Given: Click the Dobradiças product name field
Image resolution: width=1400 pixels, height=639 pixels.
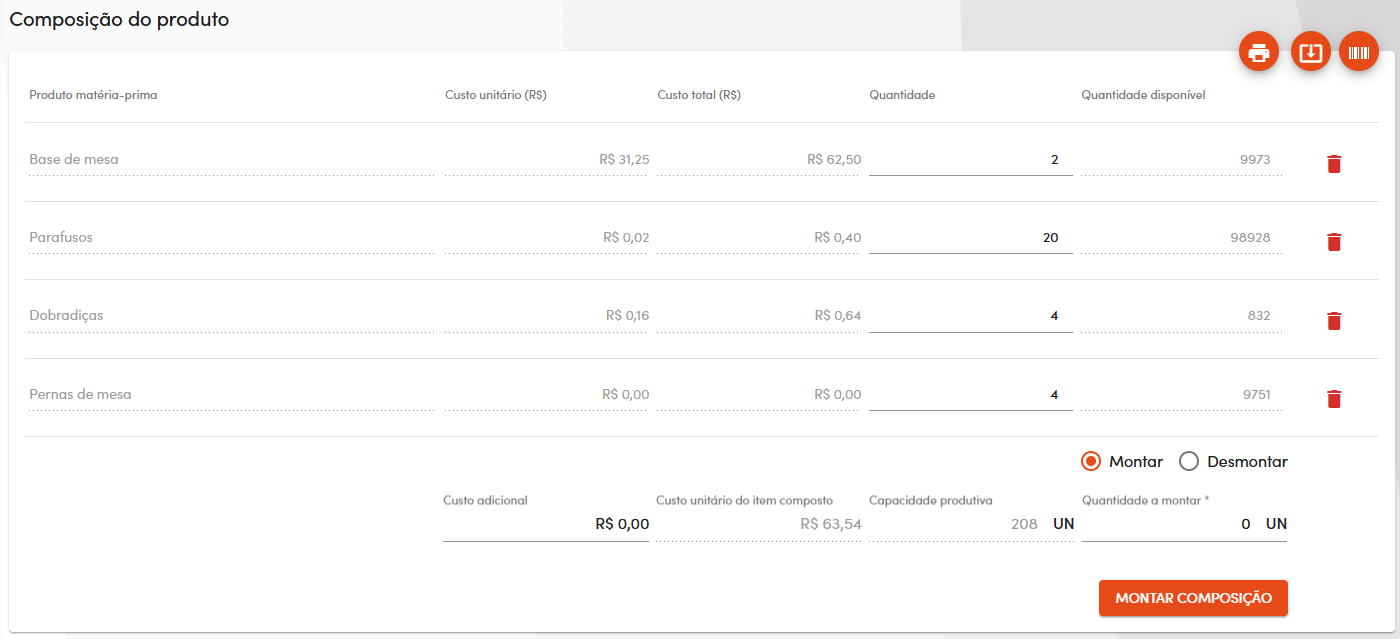Looking at the screenshot, I should coord(230,316).
